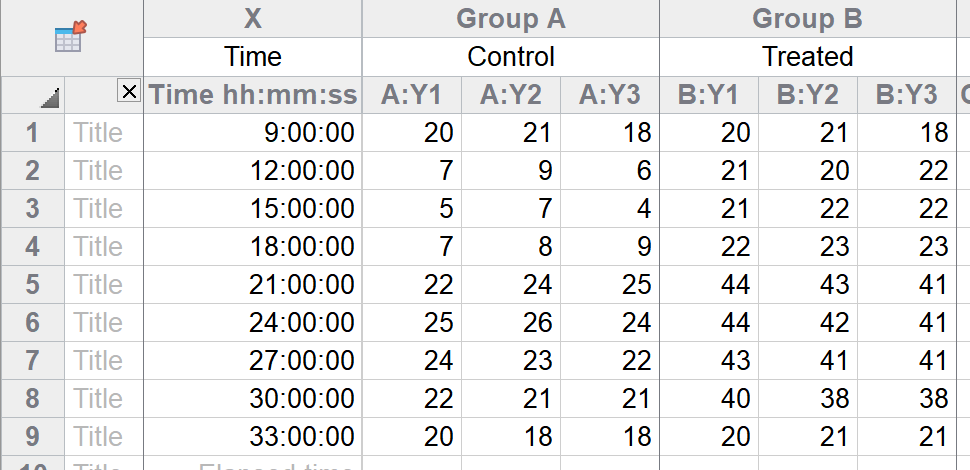Select the X column header
The image size is (970, 470).
[x=252, y=19]
